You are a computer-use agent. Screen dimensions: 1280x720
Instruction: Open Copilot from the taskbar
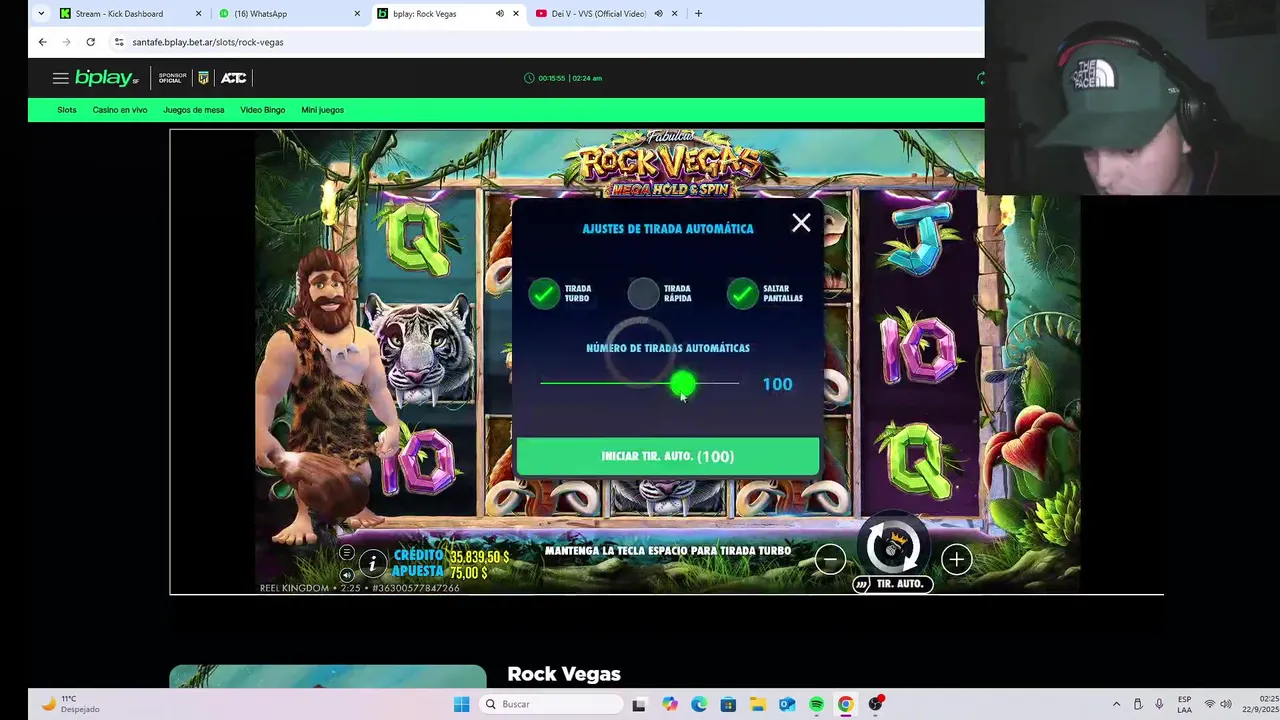coord(669,704)
